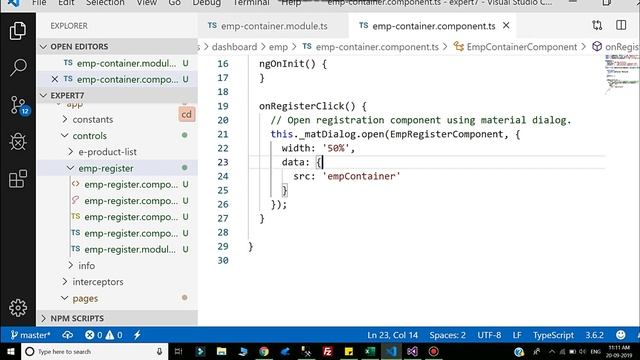Open the Debug menu
The height and width of the screenshot is (360, 640).
(207, 3)
